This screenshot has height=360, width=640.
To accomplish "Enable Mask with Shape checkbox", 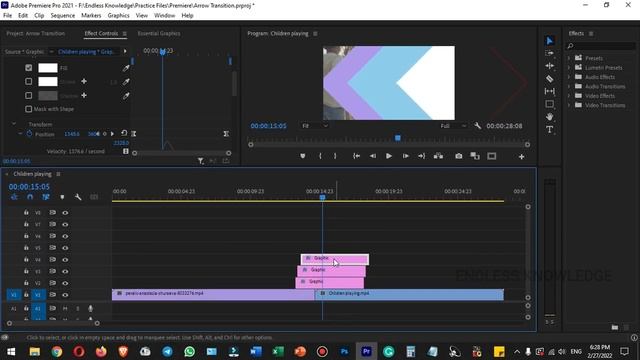I will (x=29, y=109).
